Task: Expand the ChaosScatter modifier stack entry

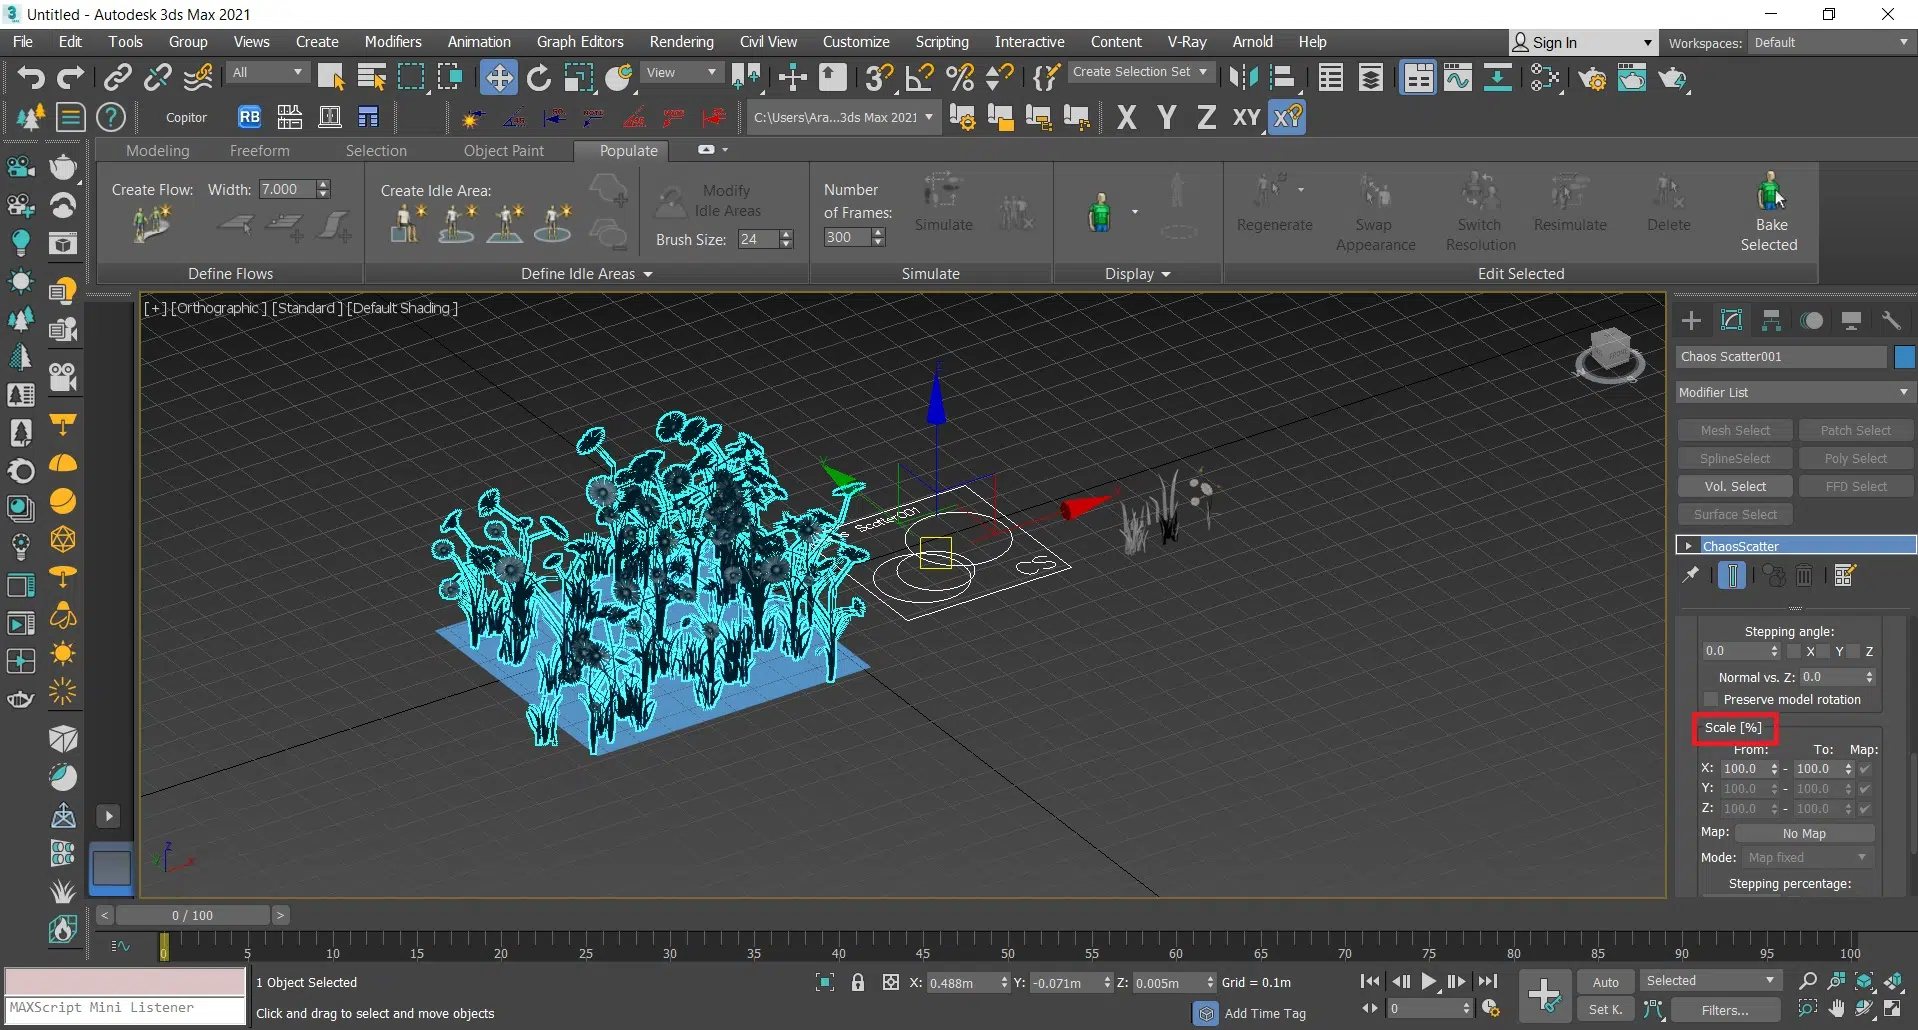Action: (1688, 546)
